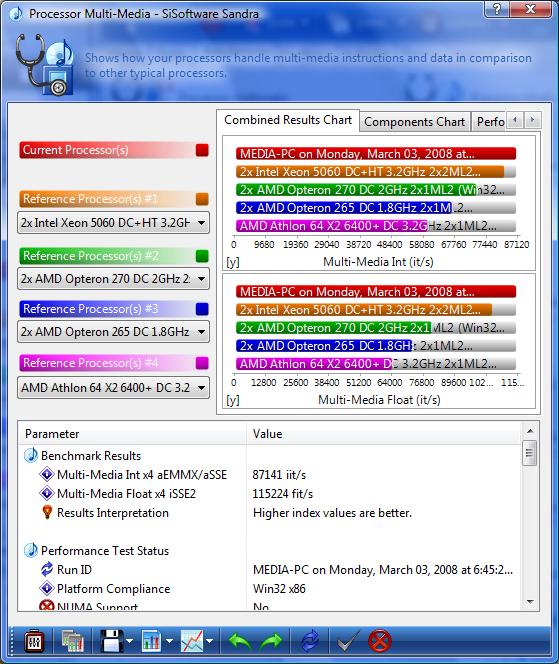This screenshot has width=559, height=664.
Task: Switch to the Components Chart tab
Action: point(415,122)
